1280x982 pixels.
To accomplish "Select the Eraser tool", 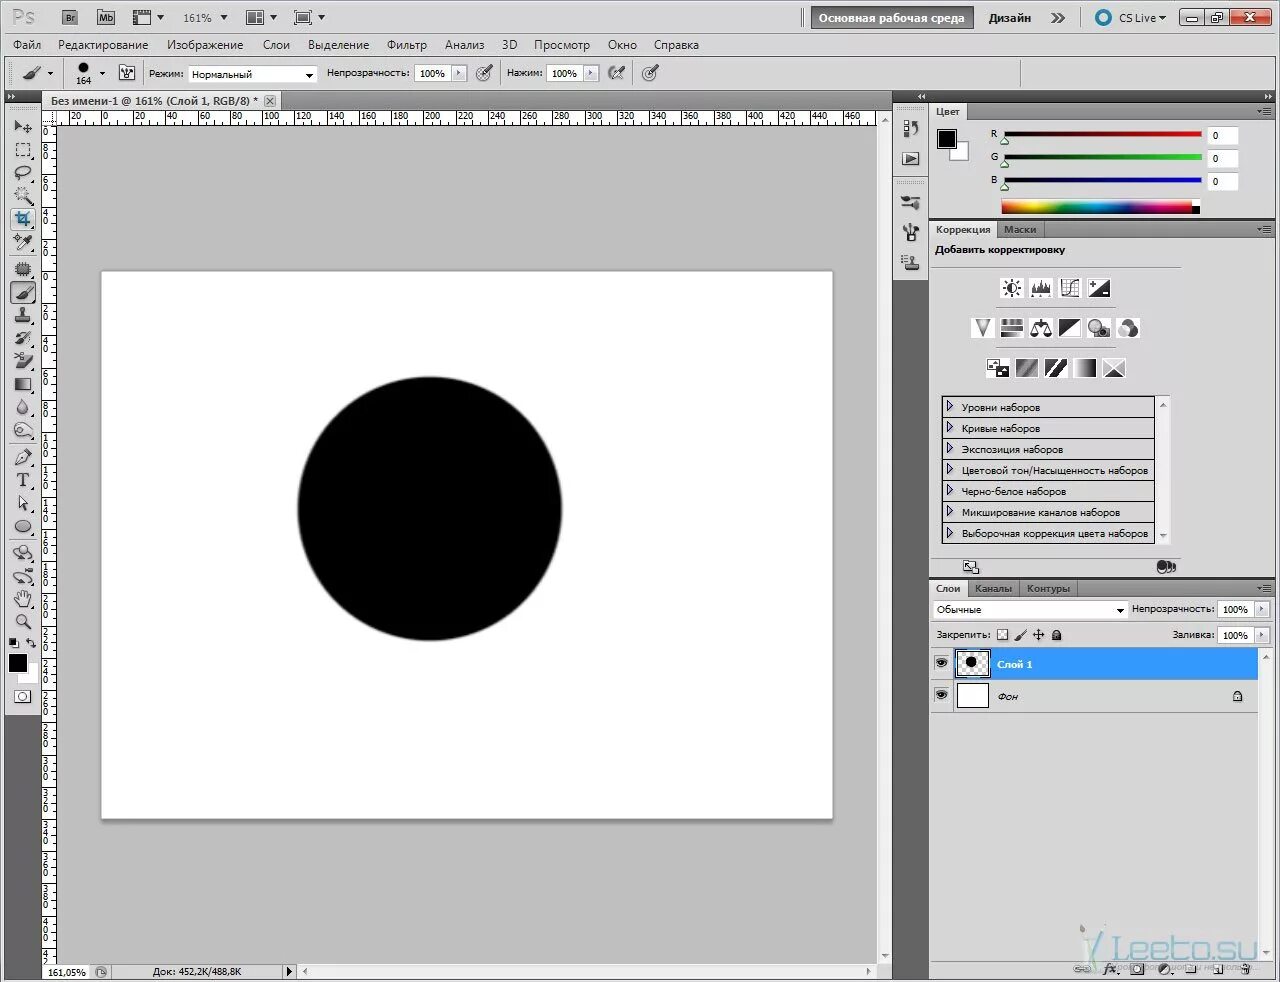I will pyautogui.click(x=23, y=361).
